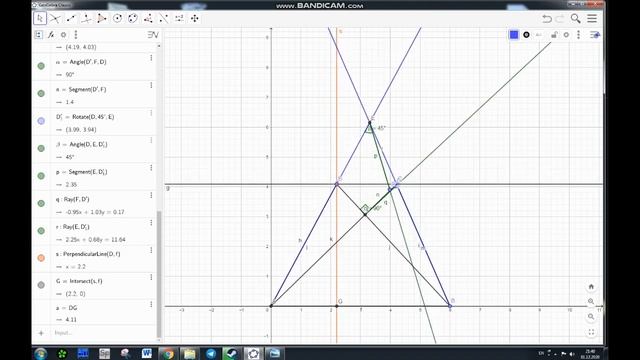Toggle visibility of Rotate(D, 45°, E) point
This screenshot has width=640, height=360.
[x=41, y=121]
